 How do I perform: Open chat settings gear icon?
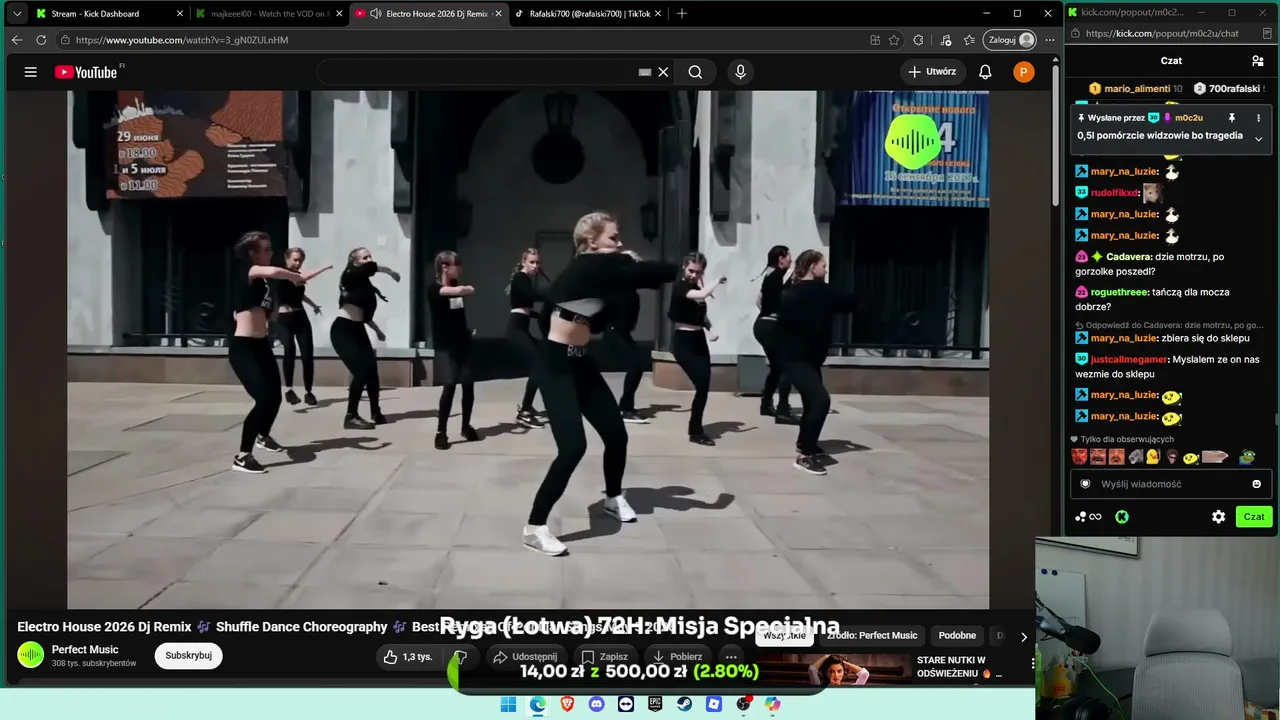pyautogui.click(x=1218, y=517)
